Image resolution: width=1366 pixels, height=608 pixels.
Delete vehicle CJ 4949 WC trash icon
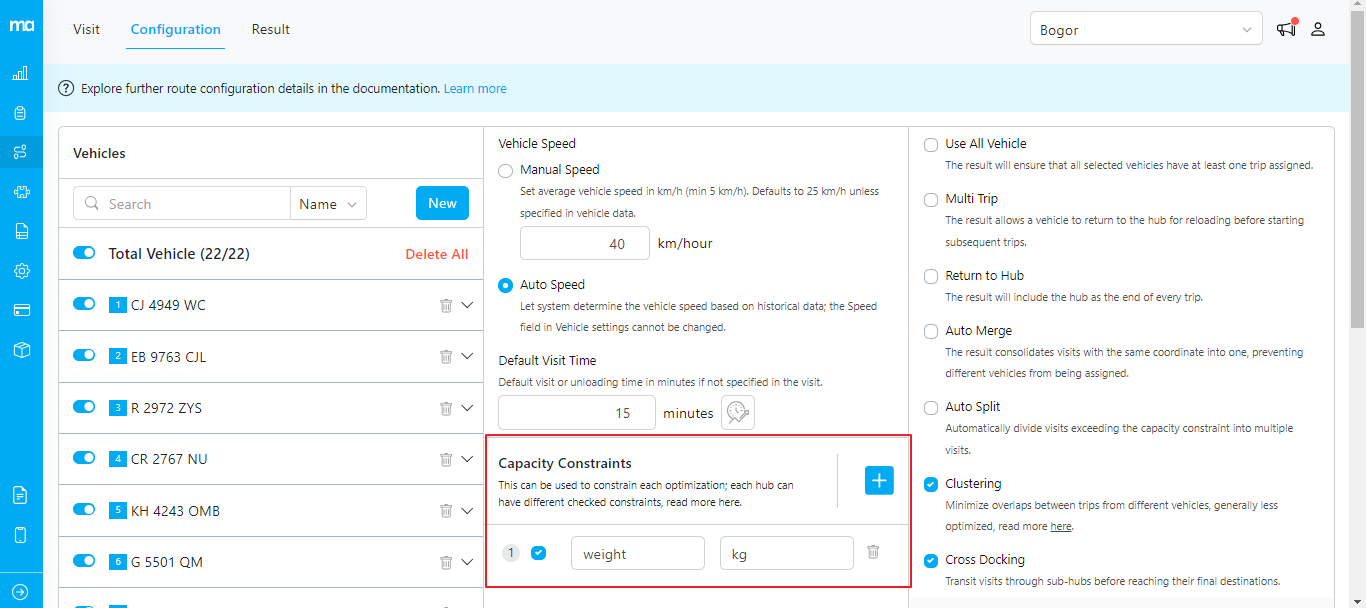click(x=446, y=305)
